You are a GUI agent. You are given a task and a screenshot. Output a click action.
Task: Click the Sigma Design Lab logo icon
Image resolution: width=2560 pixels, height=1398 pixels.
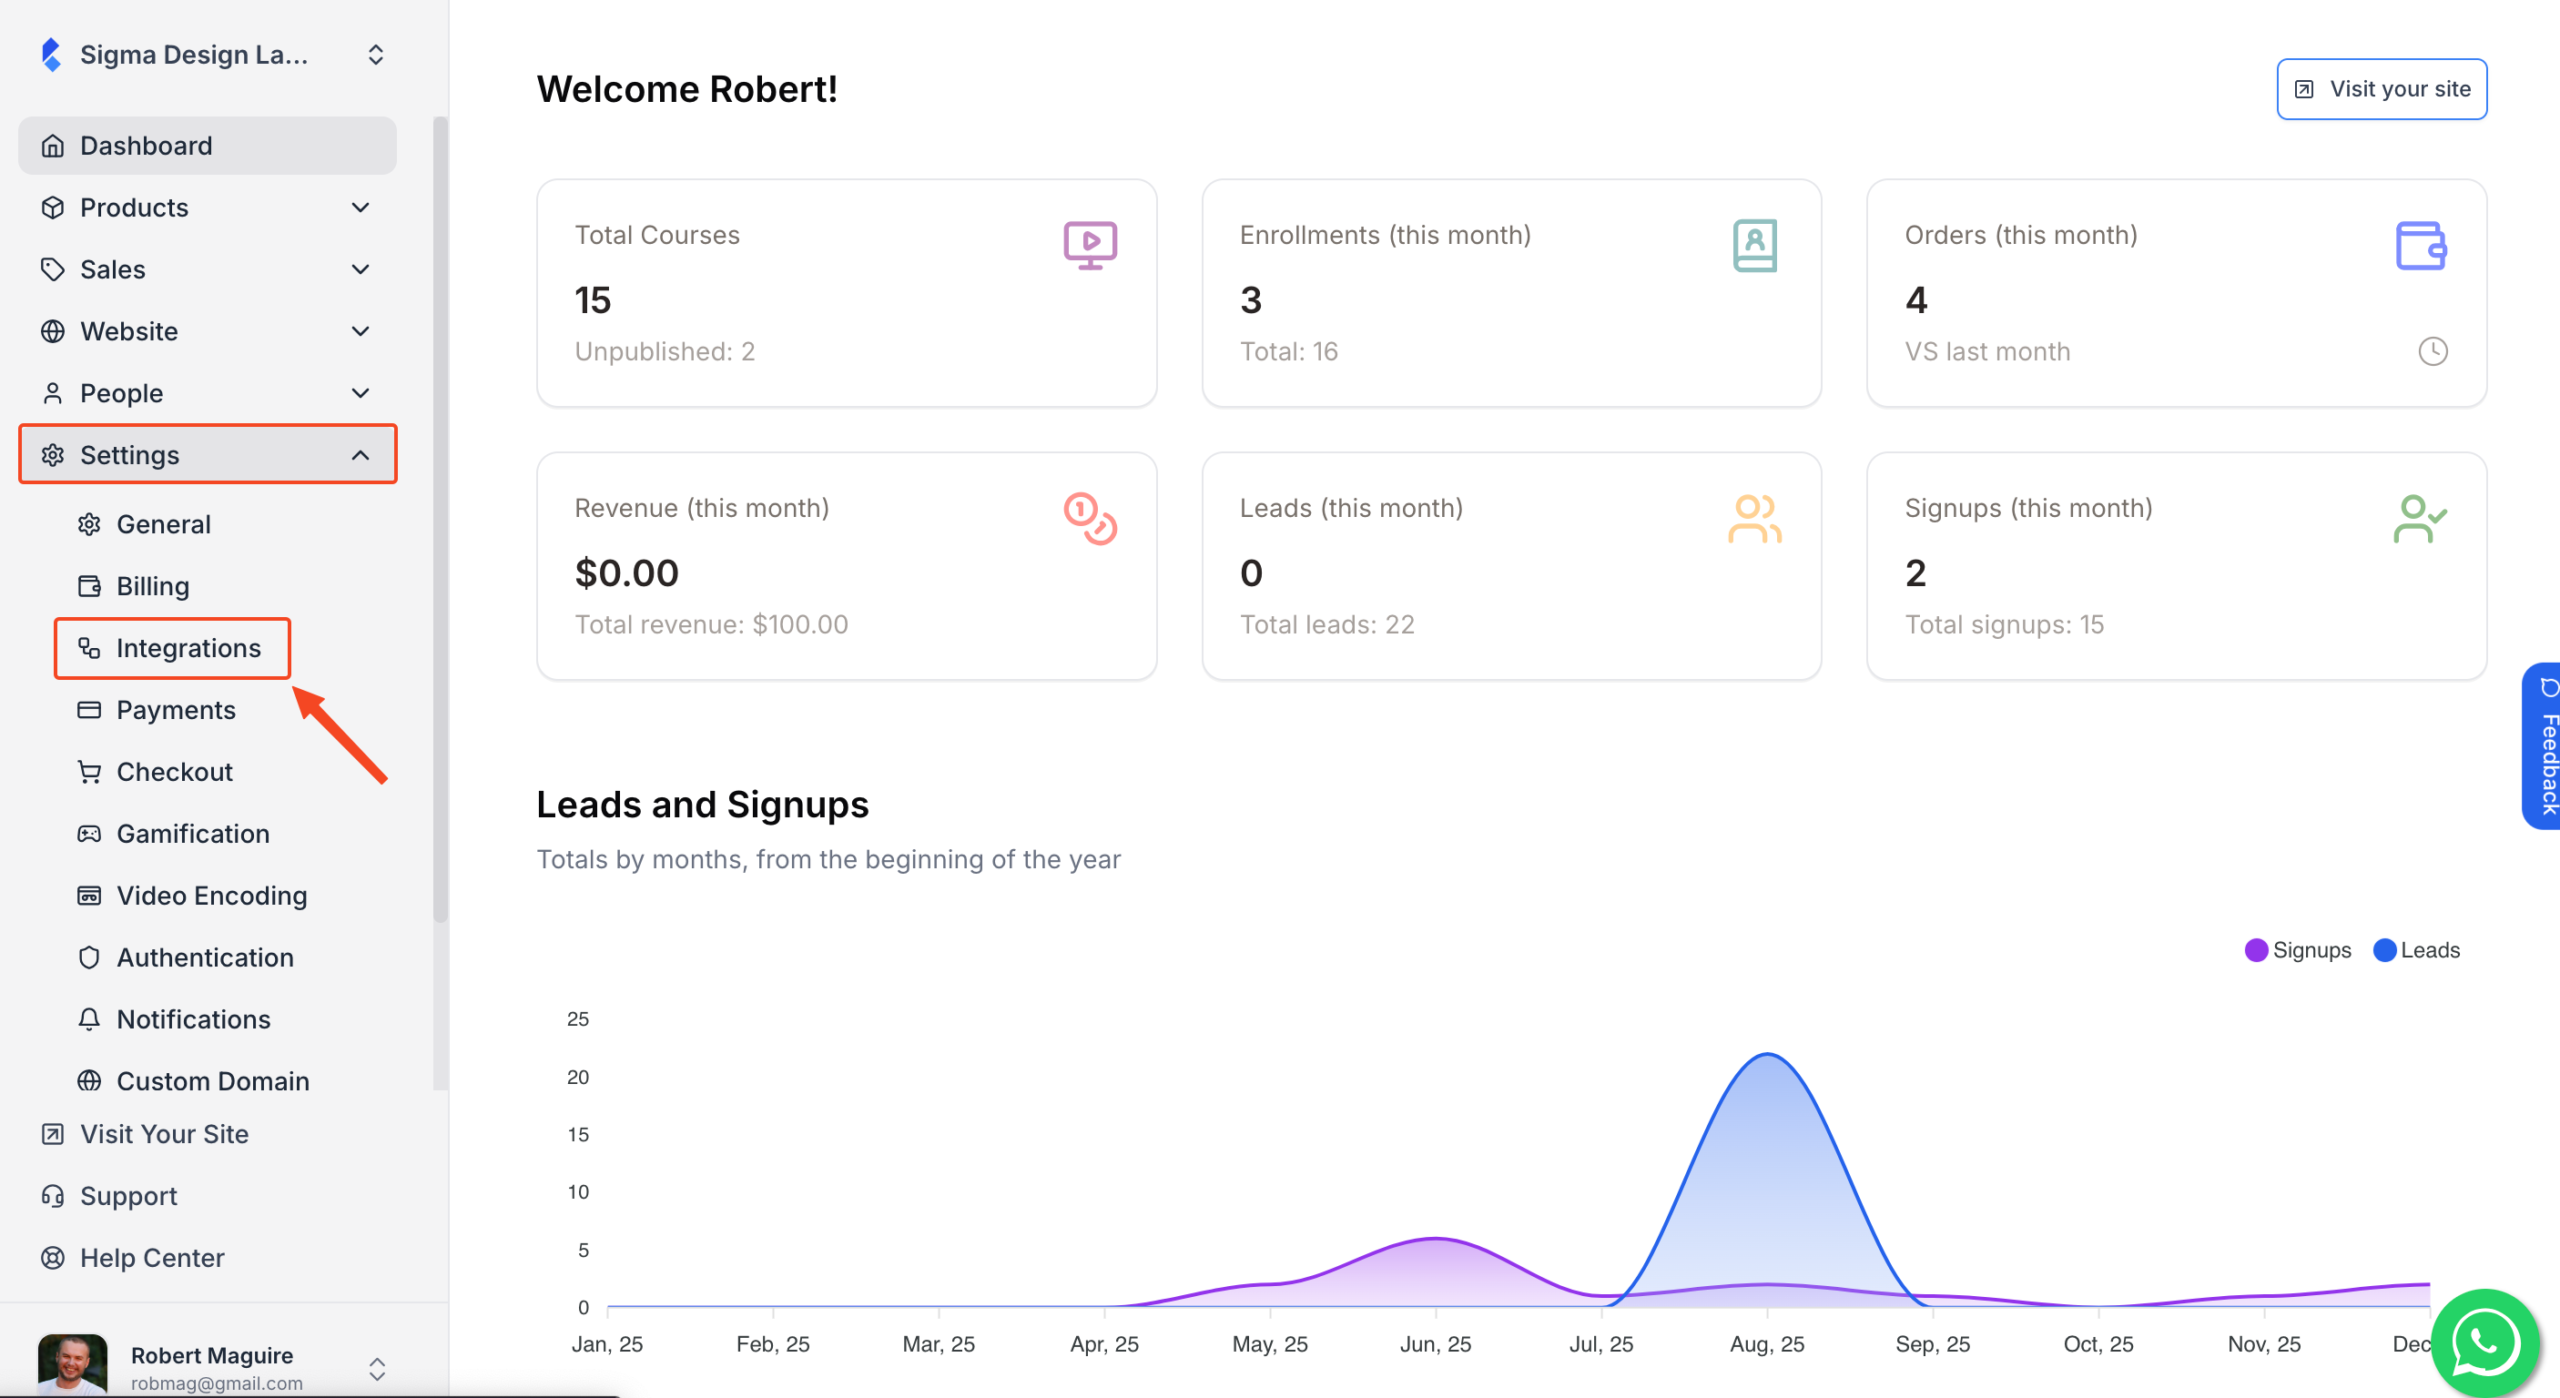coord(51,55)
